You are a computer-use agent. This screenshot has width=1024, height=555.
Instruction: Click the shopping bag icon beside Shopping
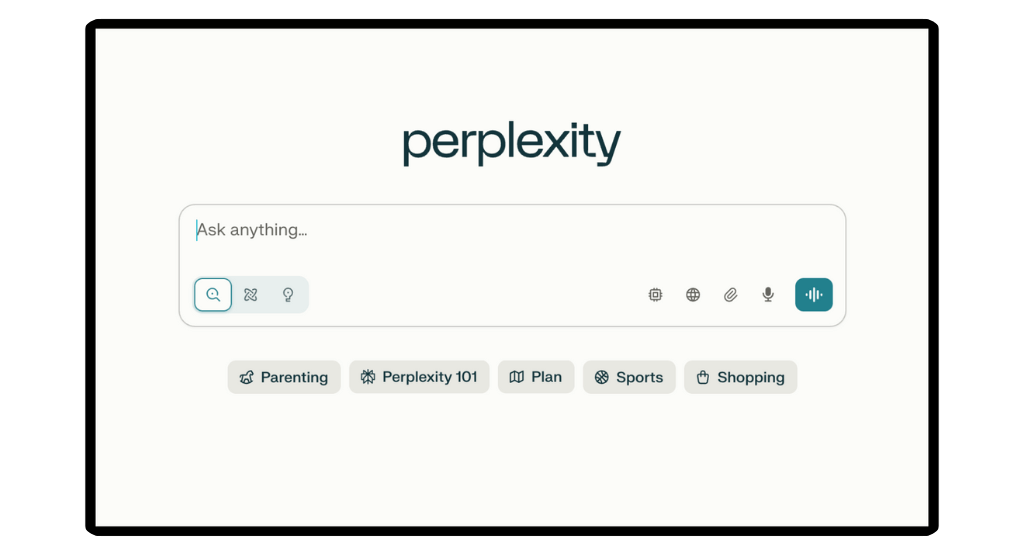point(703,377)
